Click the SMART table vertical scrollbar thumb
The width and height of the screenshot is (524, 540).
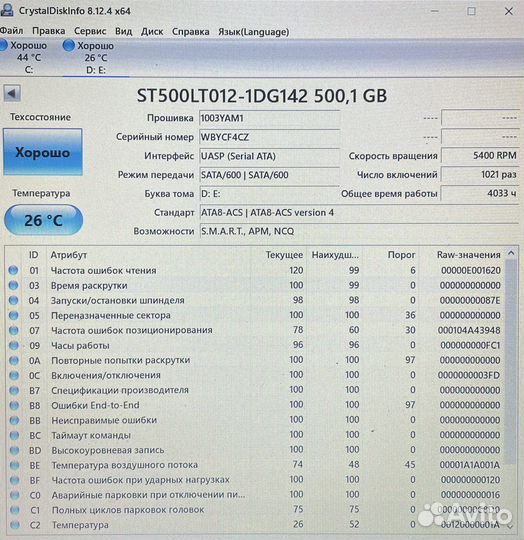(511, 362)
